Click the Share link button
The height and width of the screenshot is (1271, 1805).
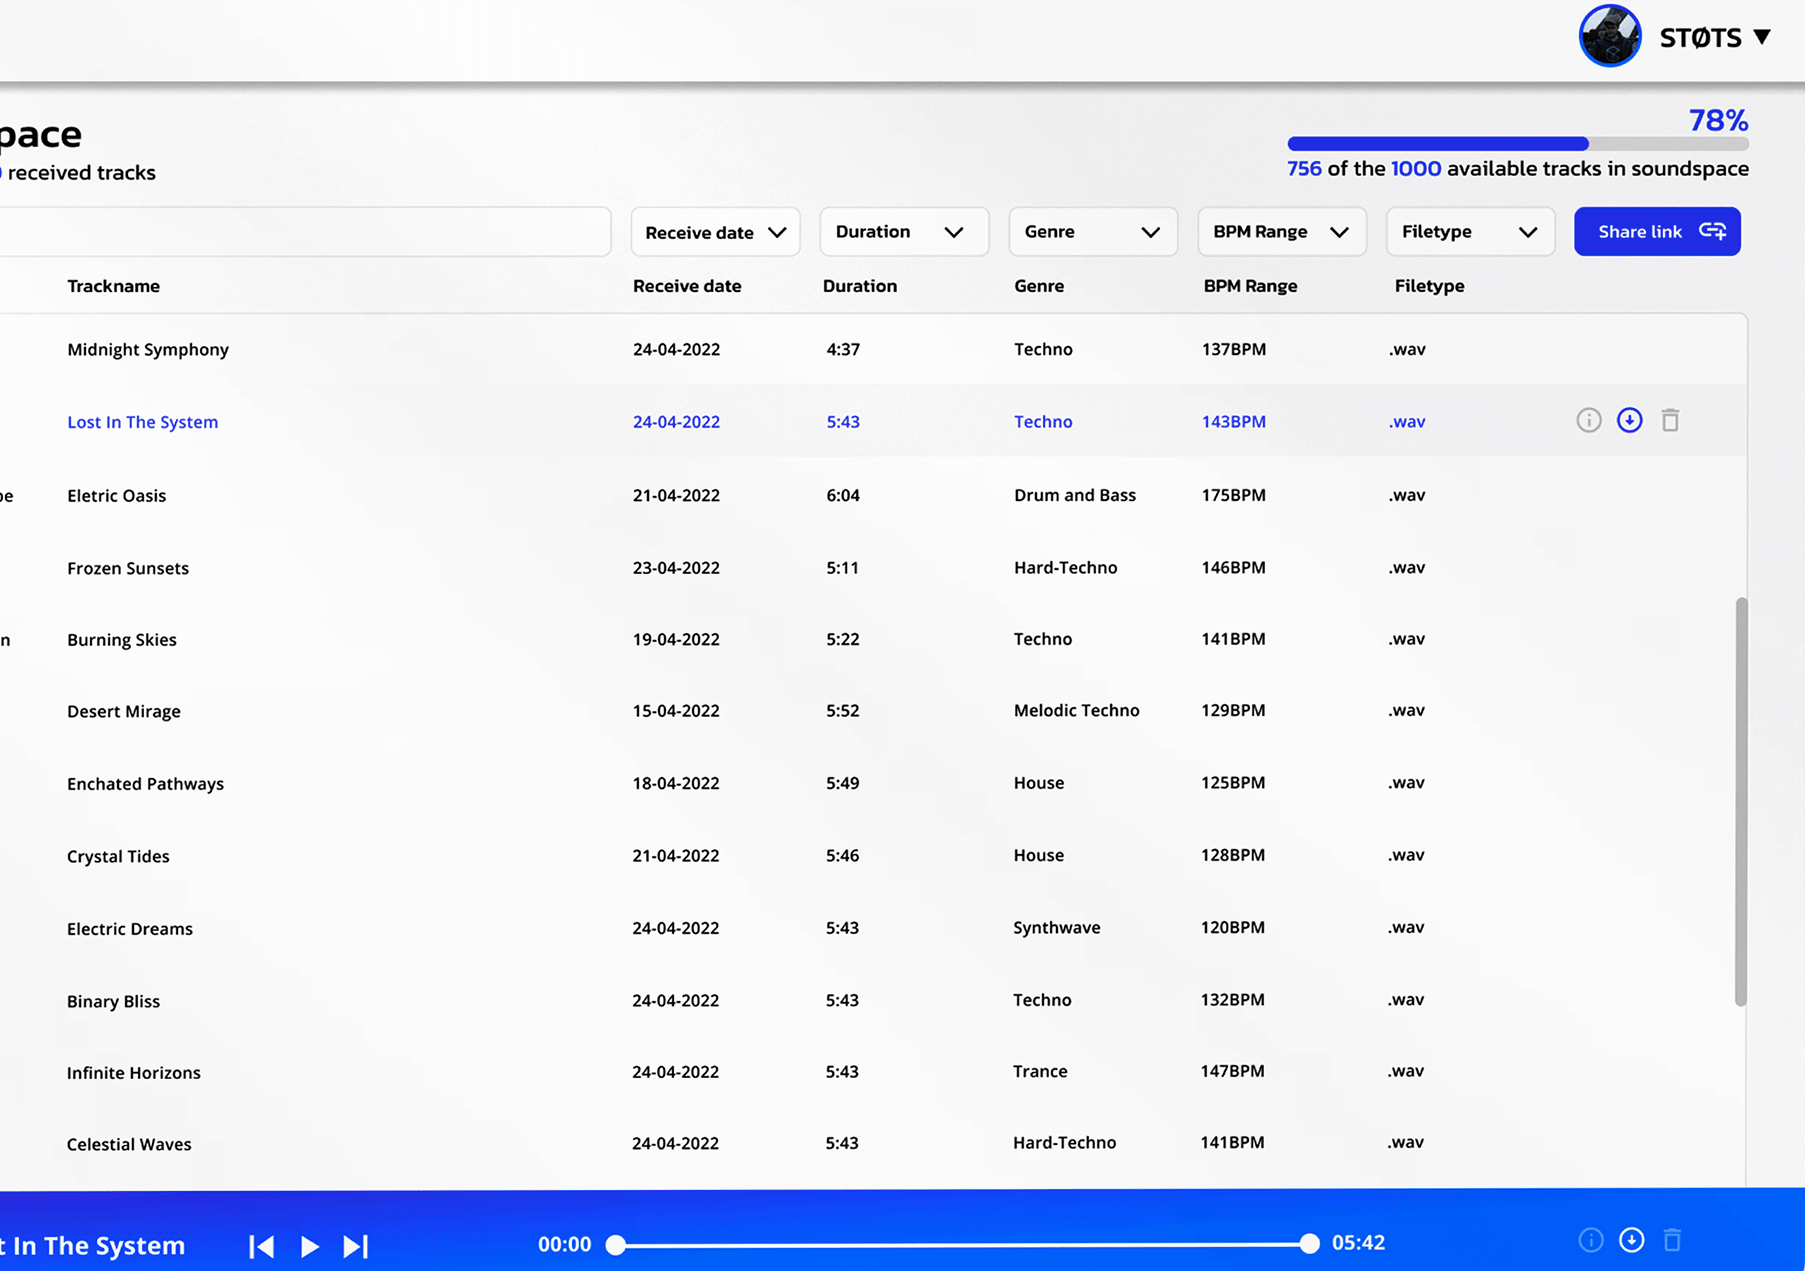click(x=1657, y=232)
